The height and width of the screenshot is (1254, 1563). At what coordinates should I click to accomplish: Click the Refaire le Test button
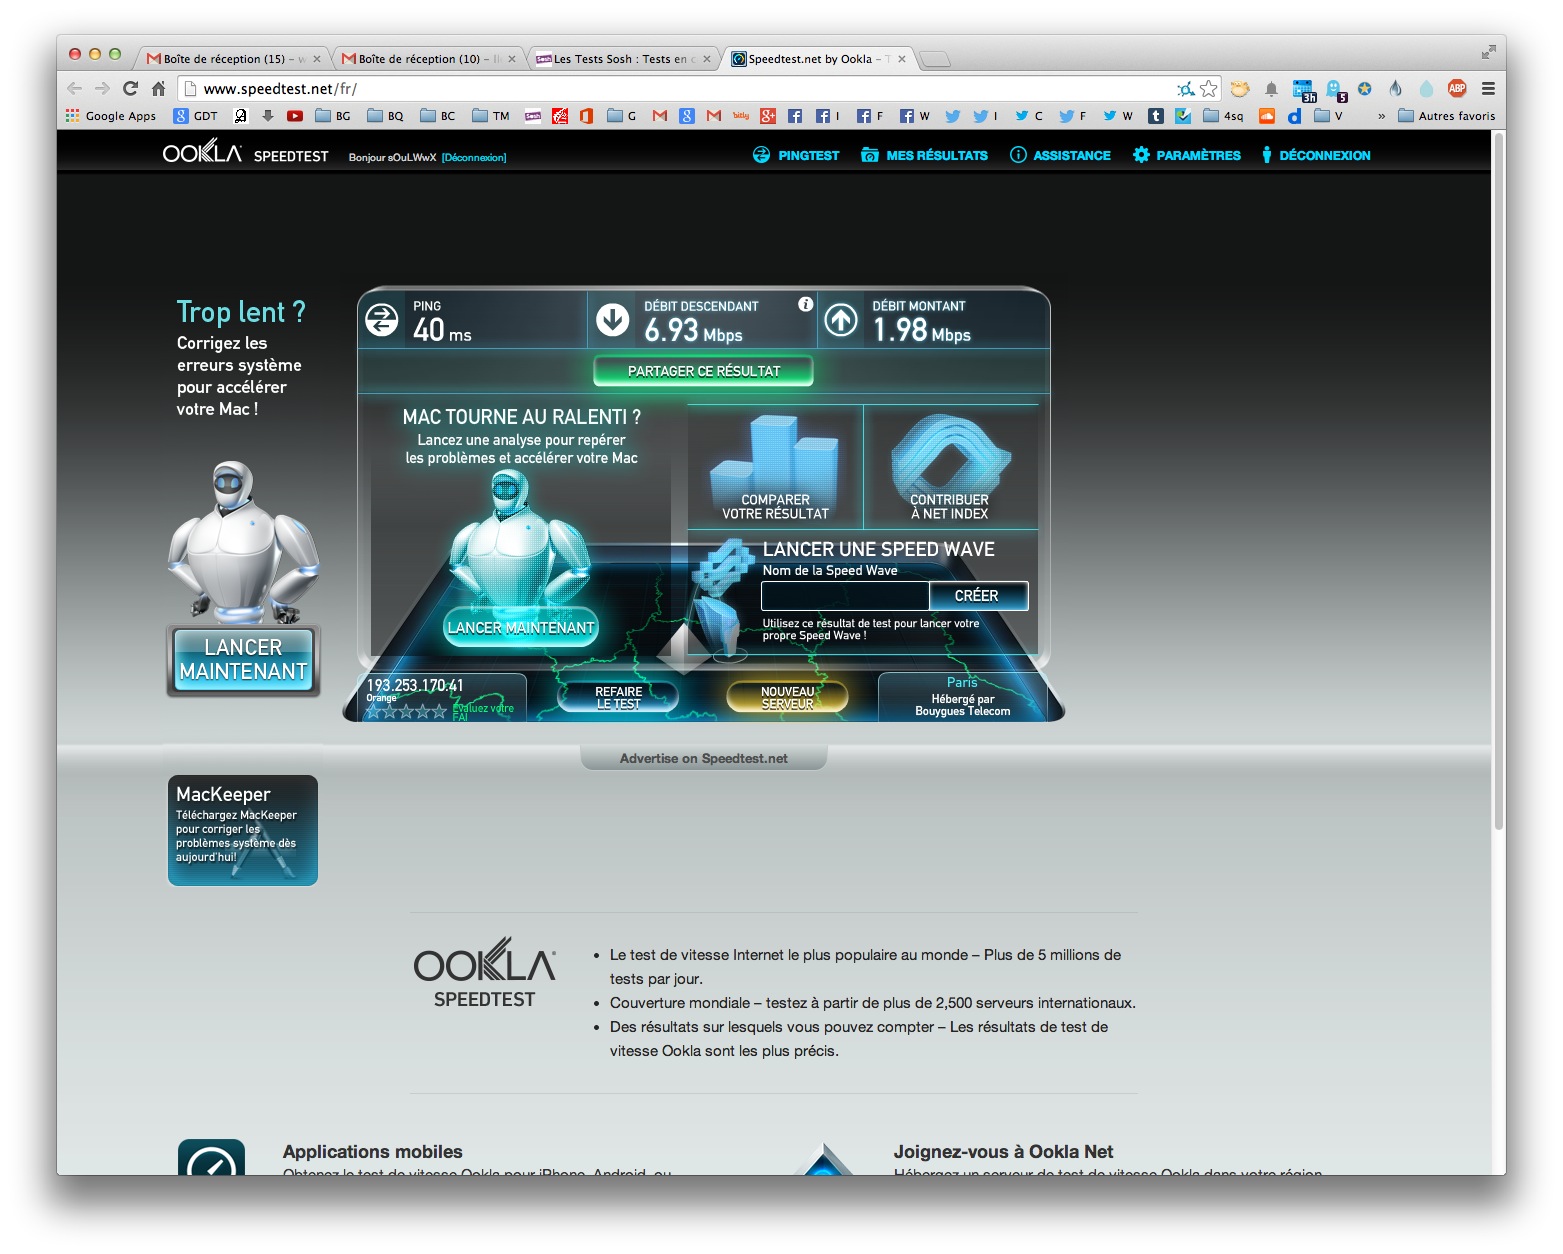618,697
